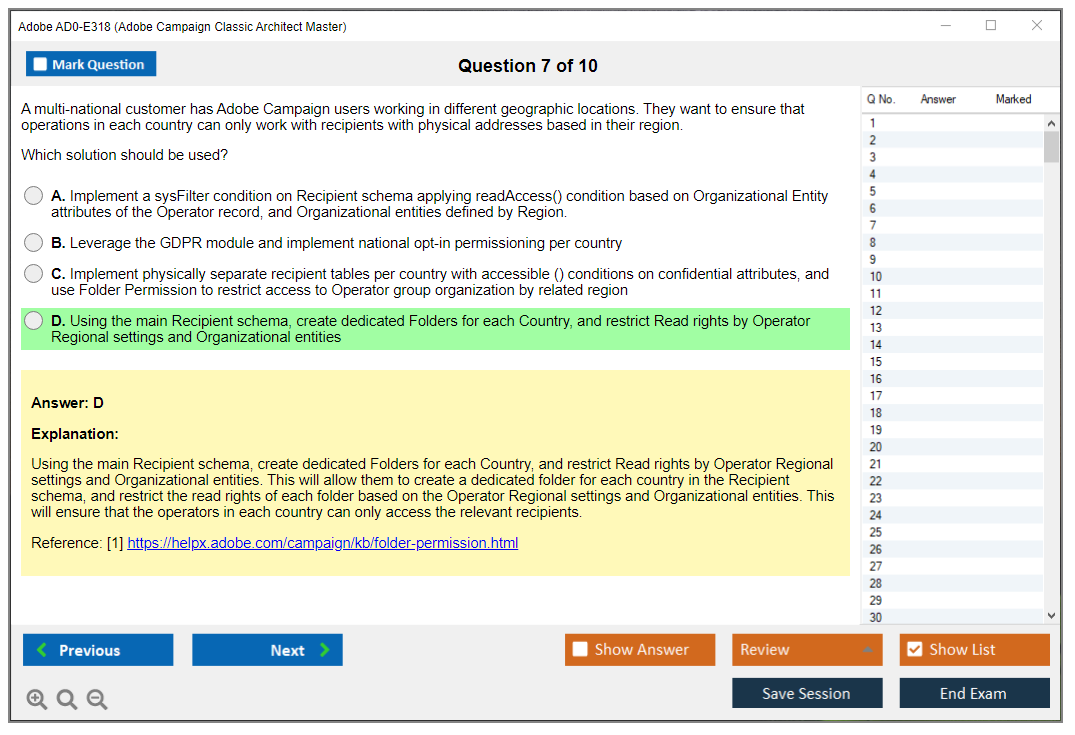This screenshot has height=735, width=1075.
Task: Expand the Review dropdown menu
Action: pos(867,650)
